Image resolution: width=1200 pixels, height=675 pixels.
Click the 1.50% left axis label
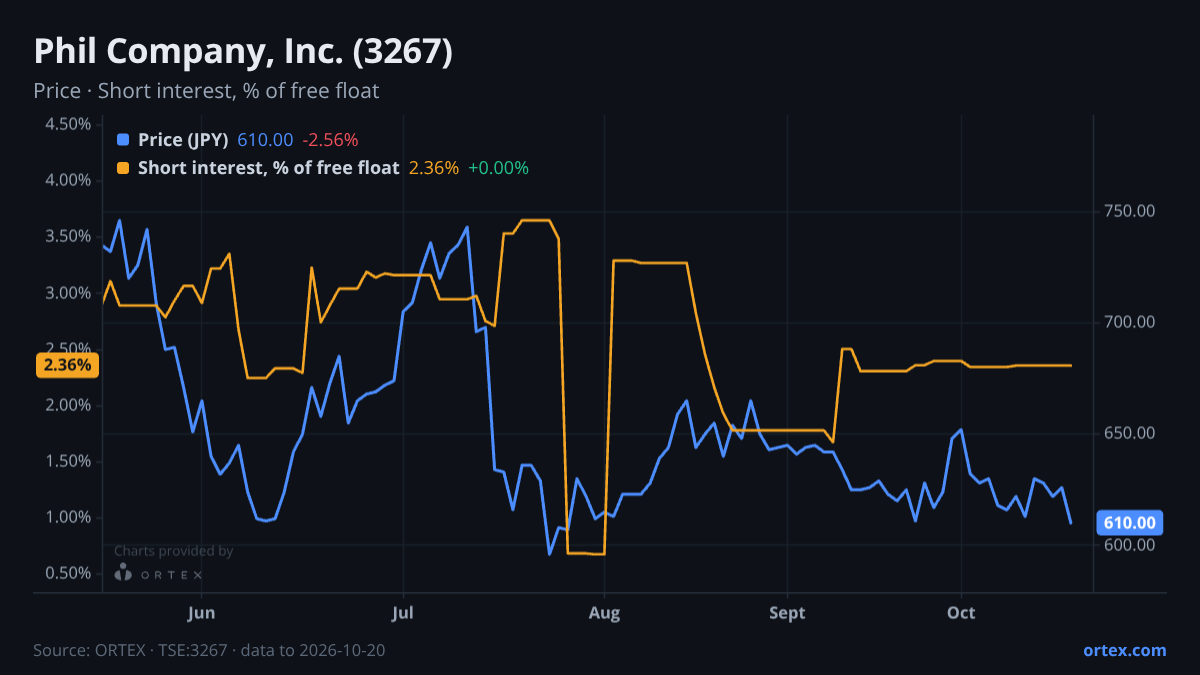pos(69,461)
